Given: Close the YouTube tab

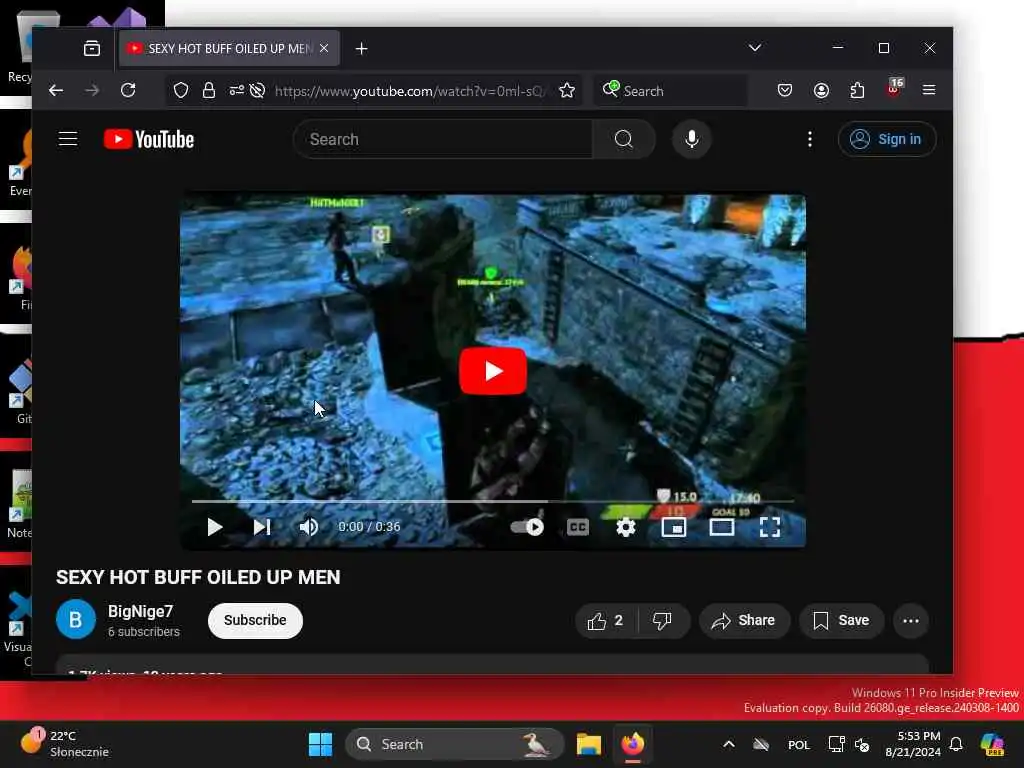Looking at the screenshot, I should [324, 48].
